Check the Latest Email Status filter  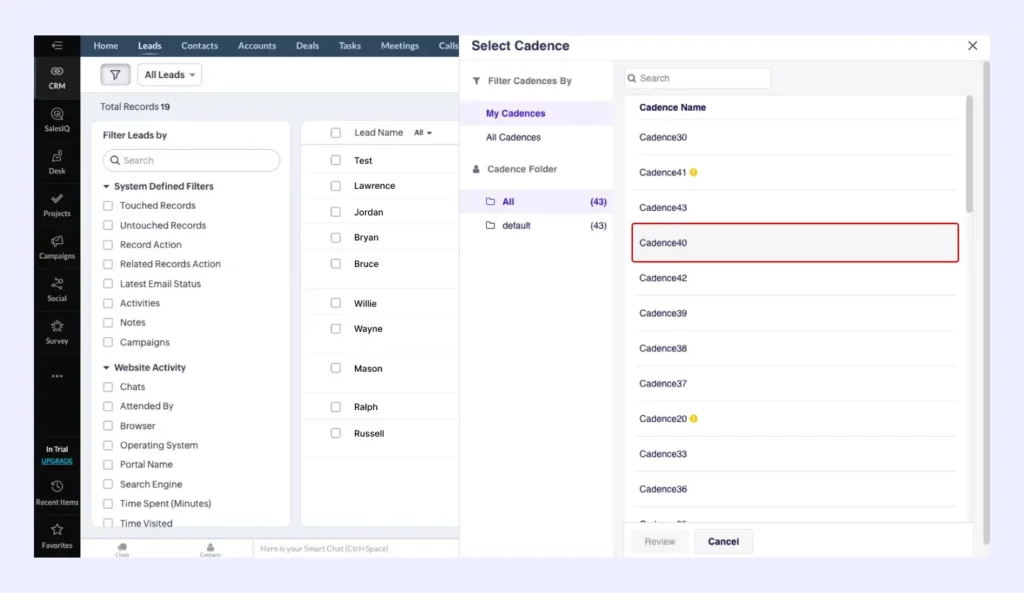(x=108, y=283)
